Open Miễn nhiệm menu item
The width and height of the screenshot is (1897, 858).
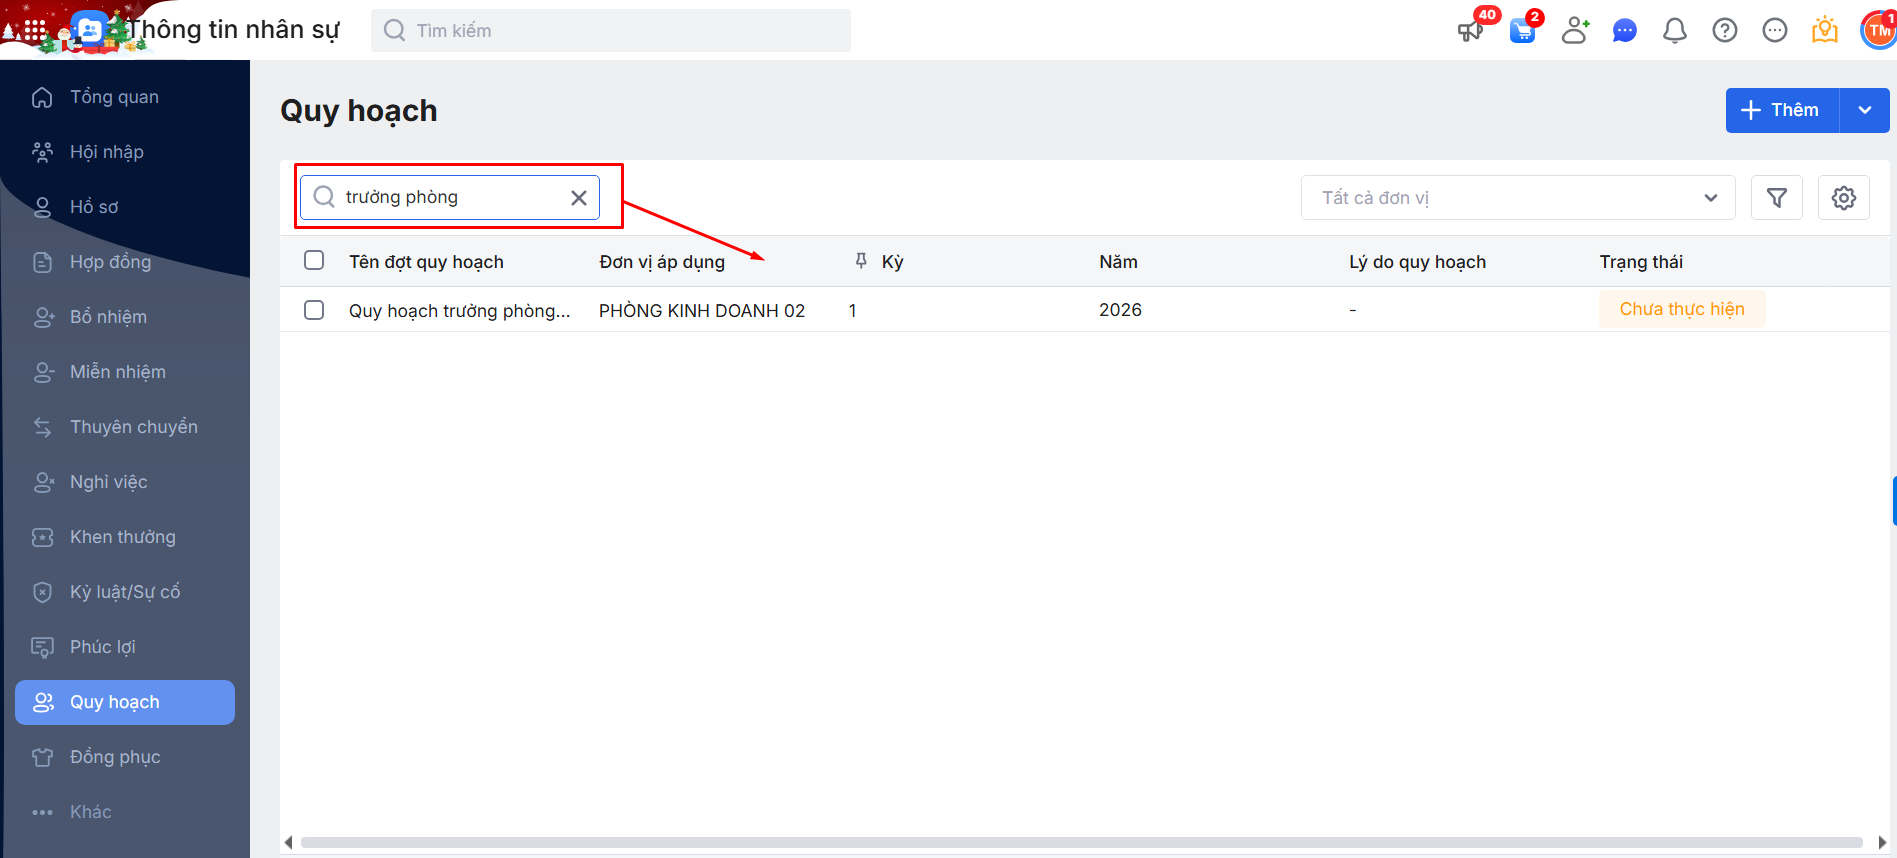point(125,372)
